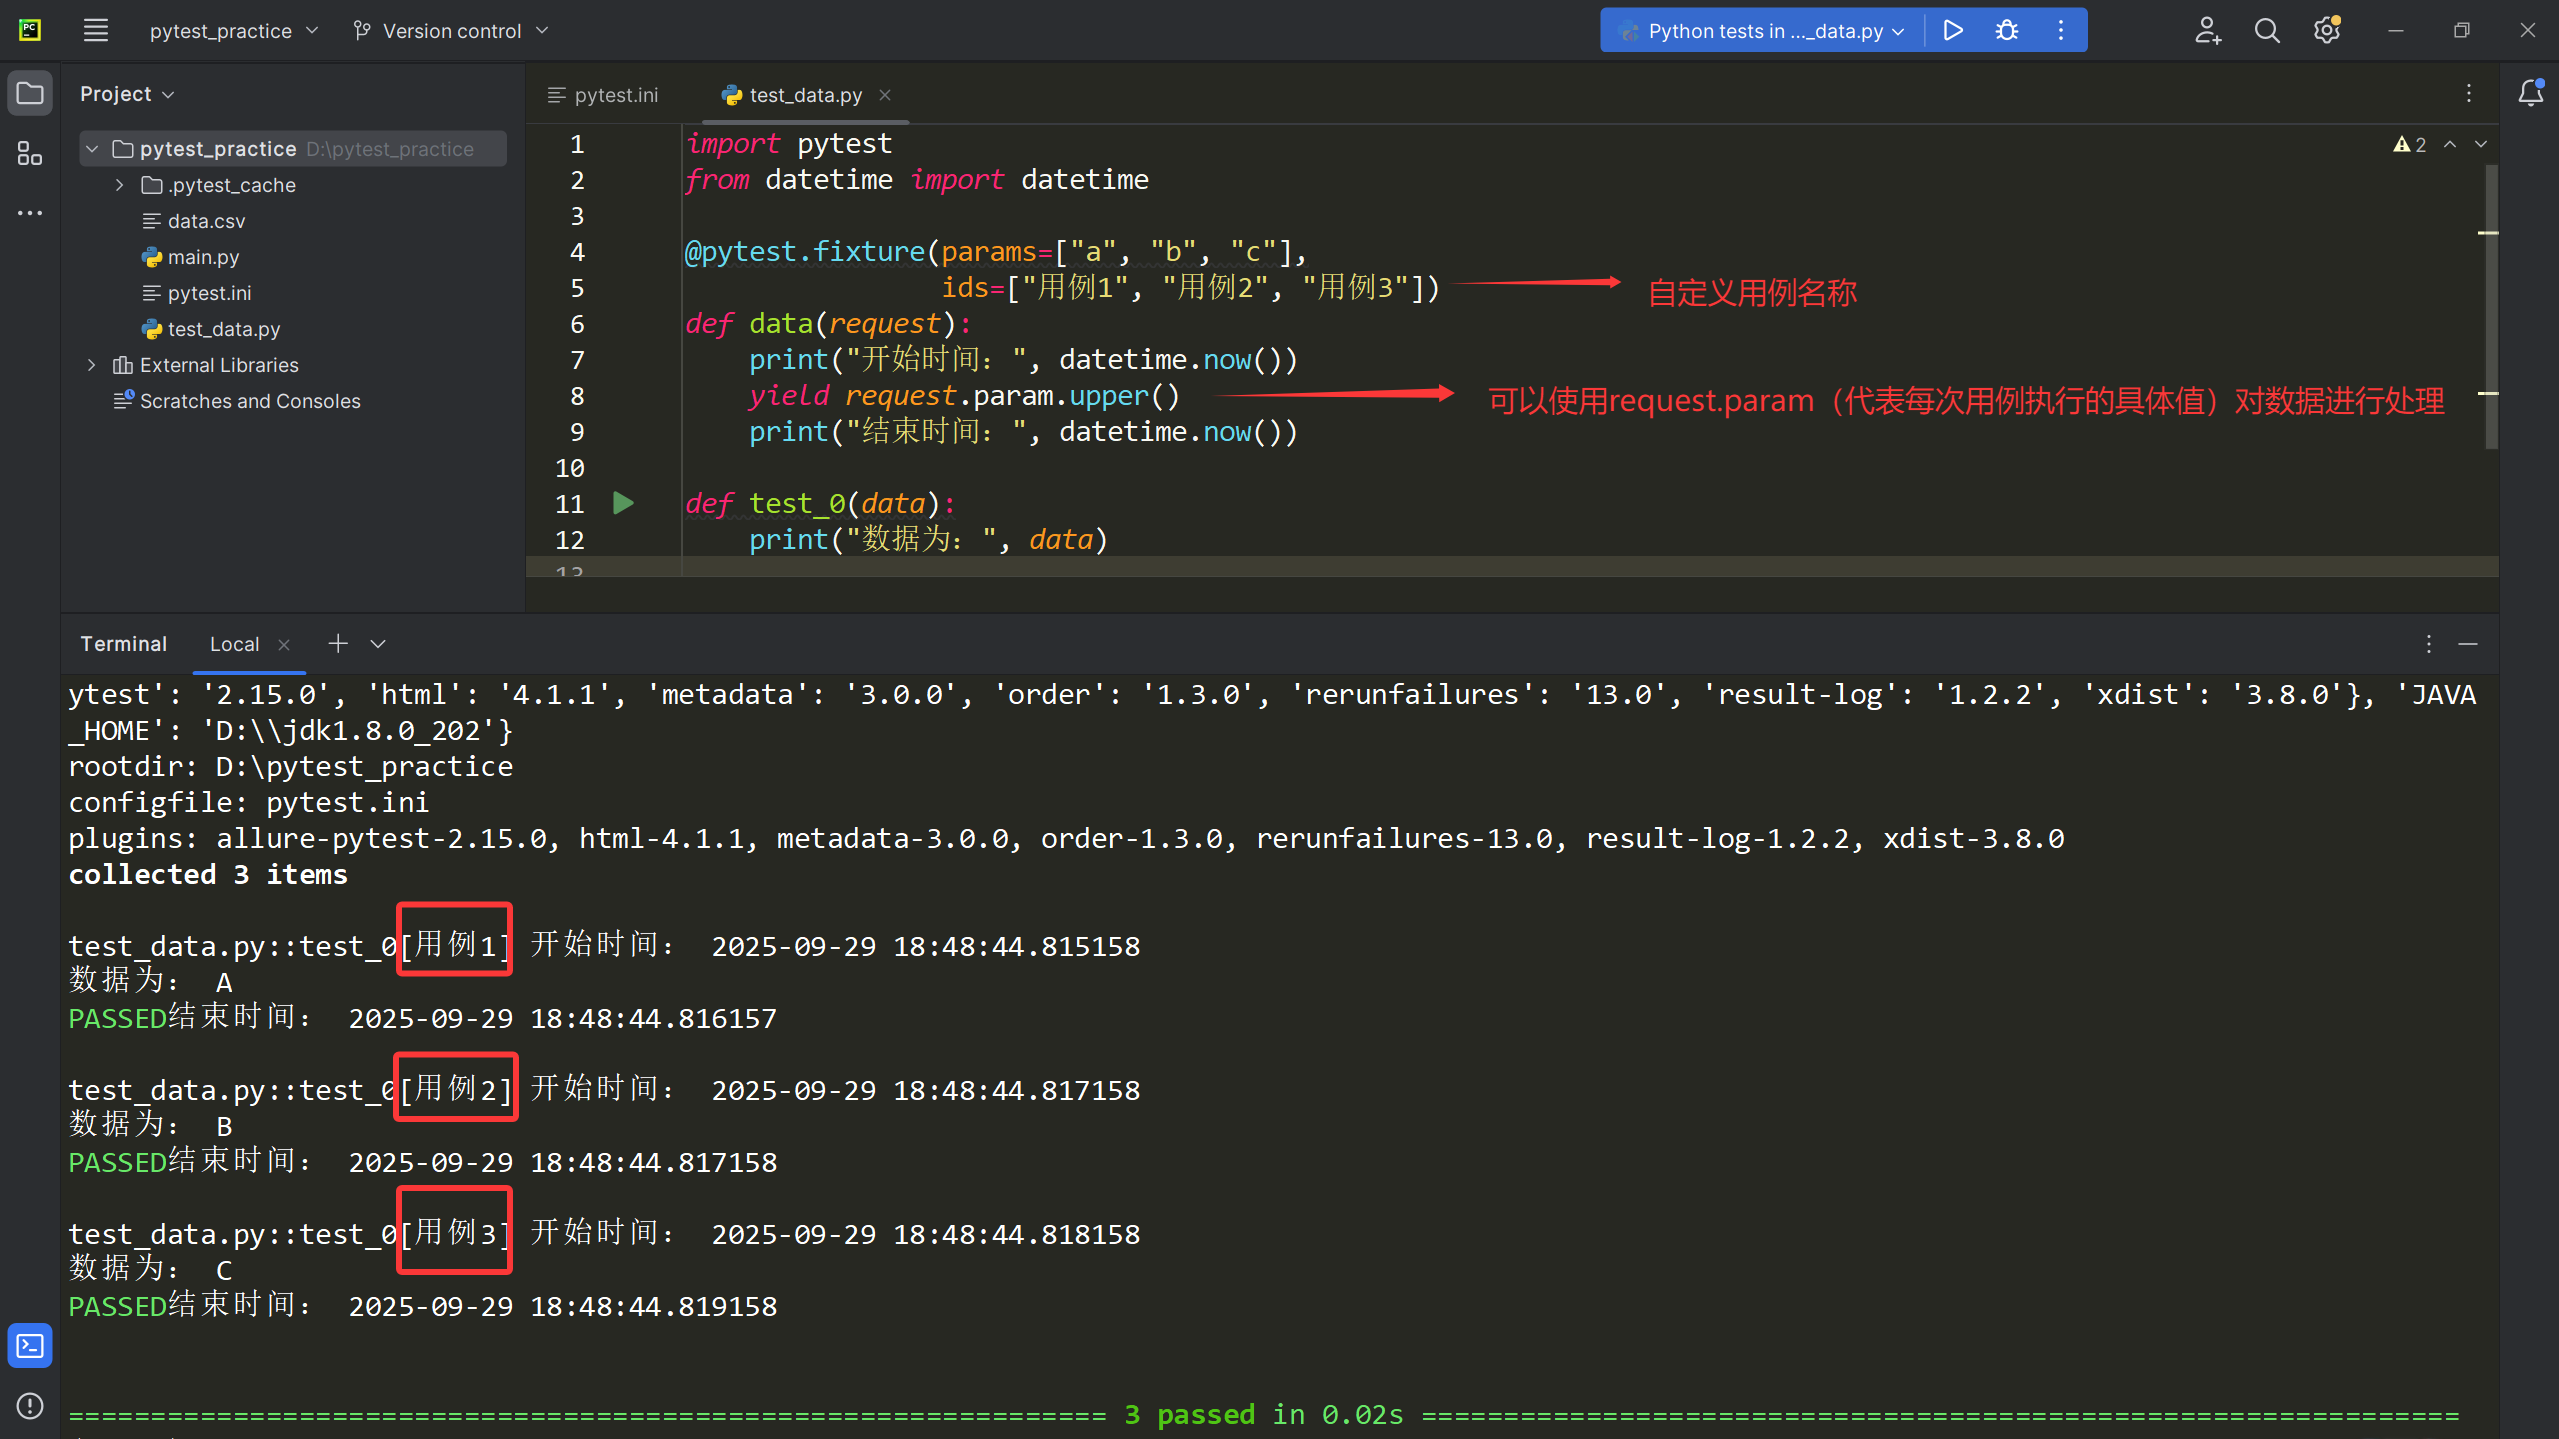Click the Debug bug icon

[x=2006, y=30]
